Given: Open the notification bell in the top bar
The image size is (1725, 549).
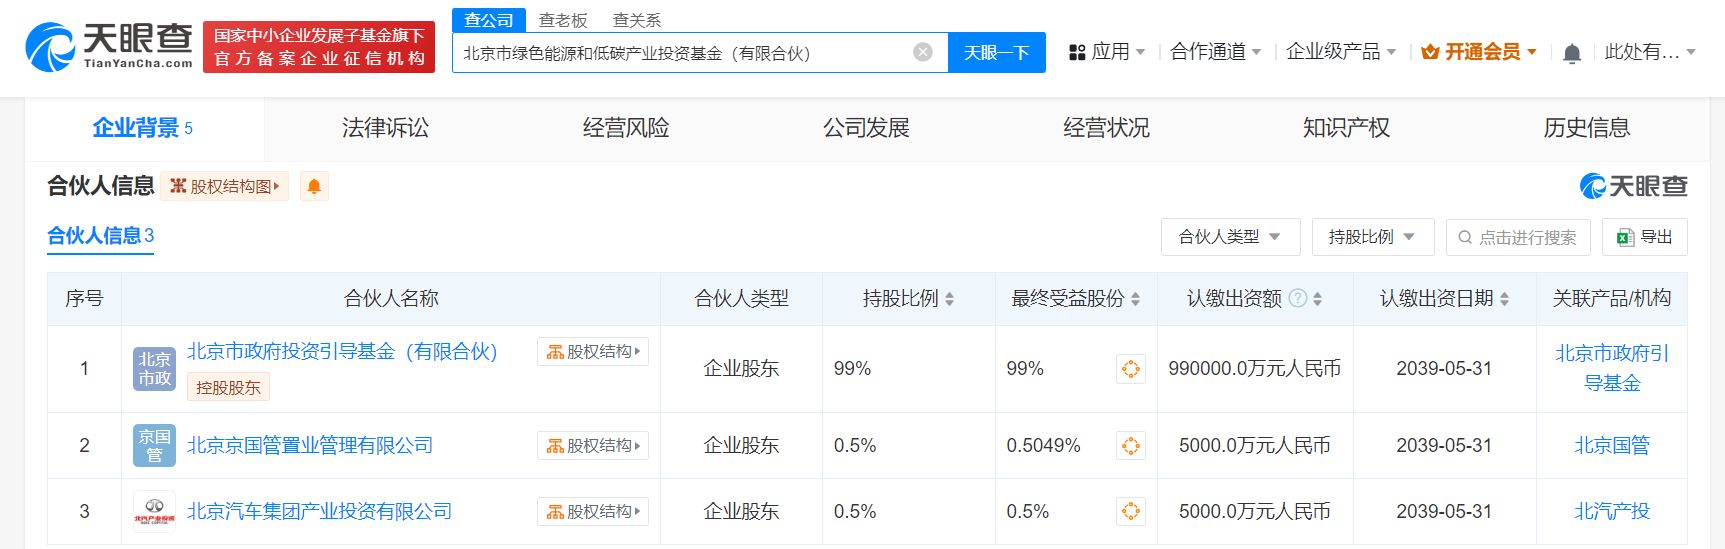Looking at the screenshot, I should 1571,53.
